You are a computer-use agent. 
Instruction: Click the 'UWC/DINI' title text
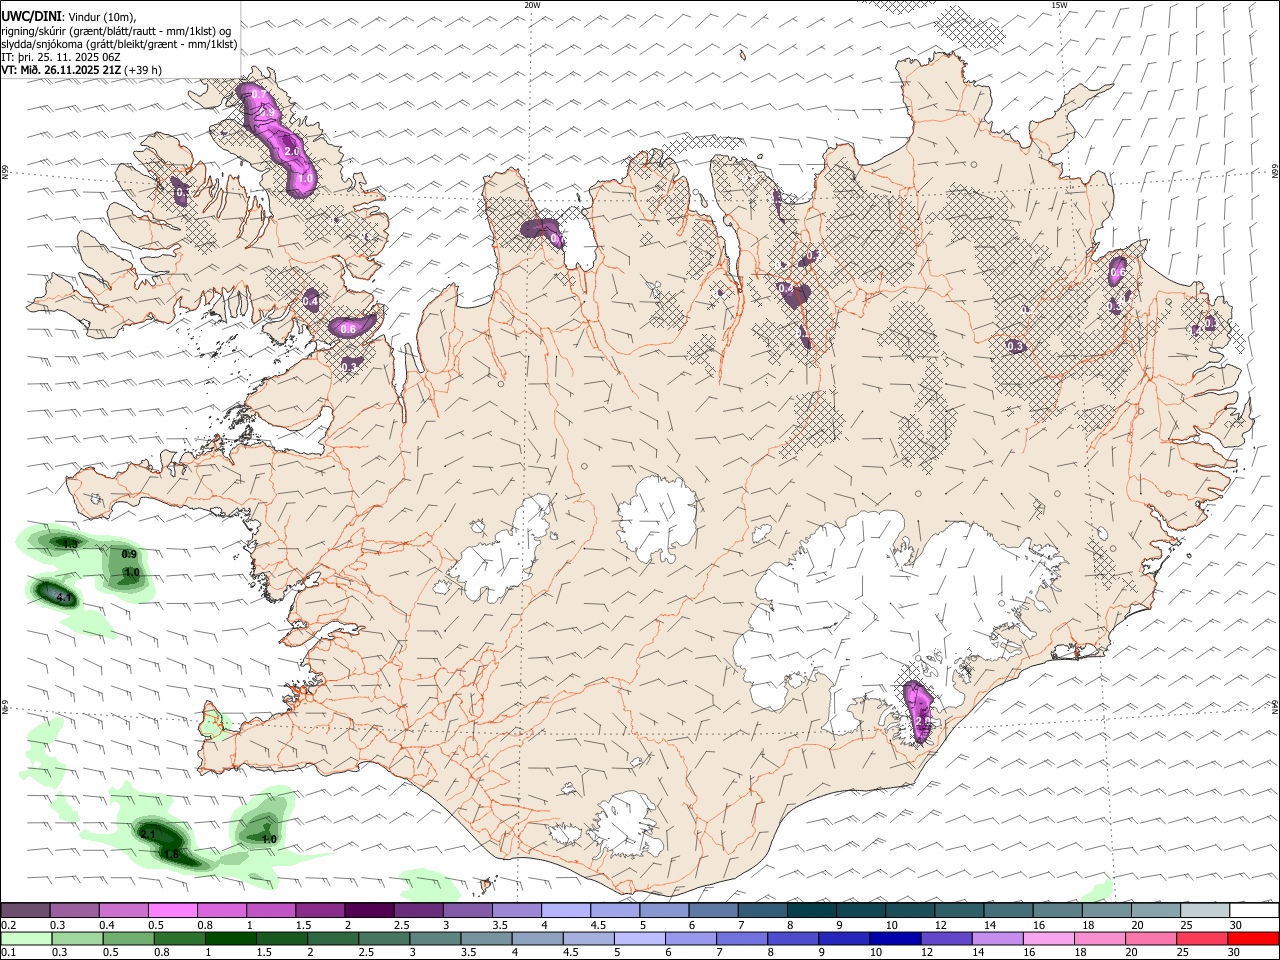[x=31, y=16]
